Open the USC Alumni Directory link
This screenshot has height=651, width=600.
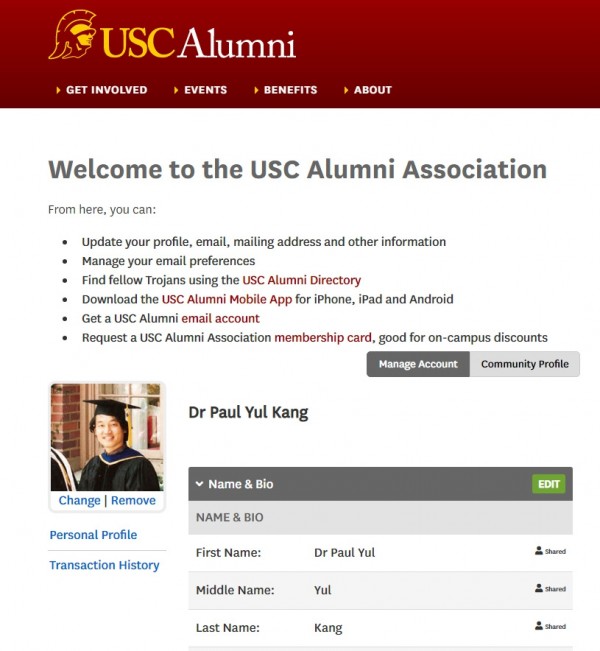tap(301, 281)
